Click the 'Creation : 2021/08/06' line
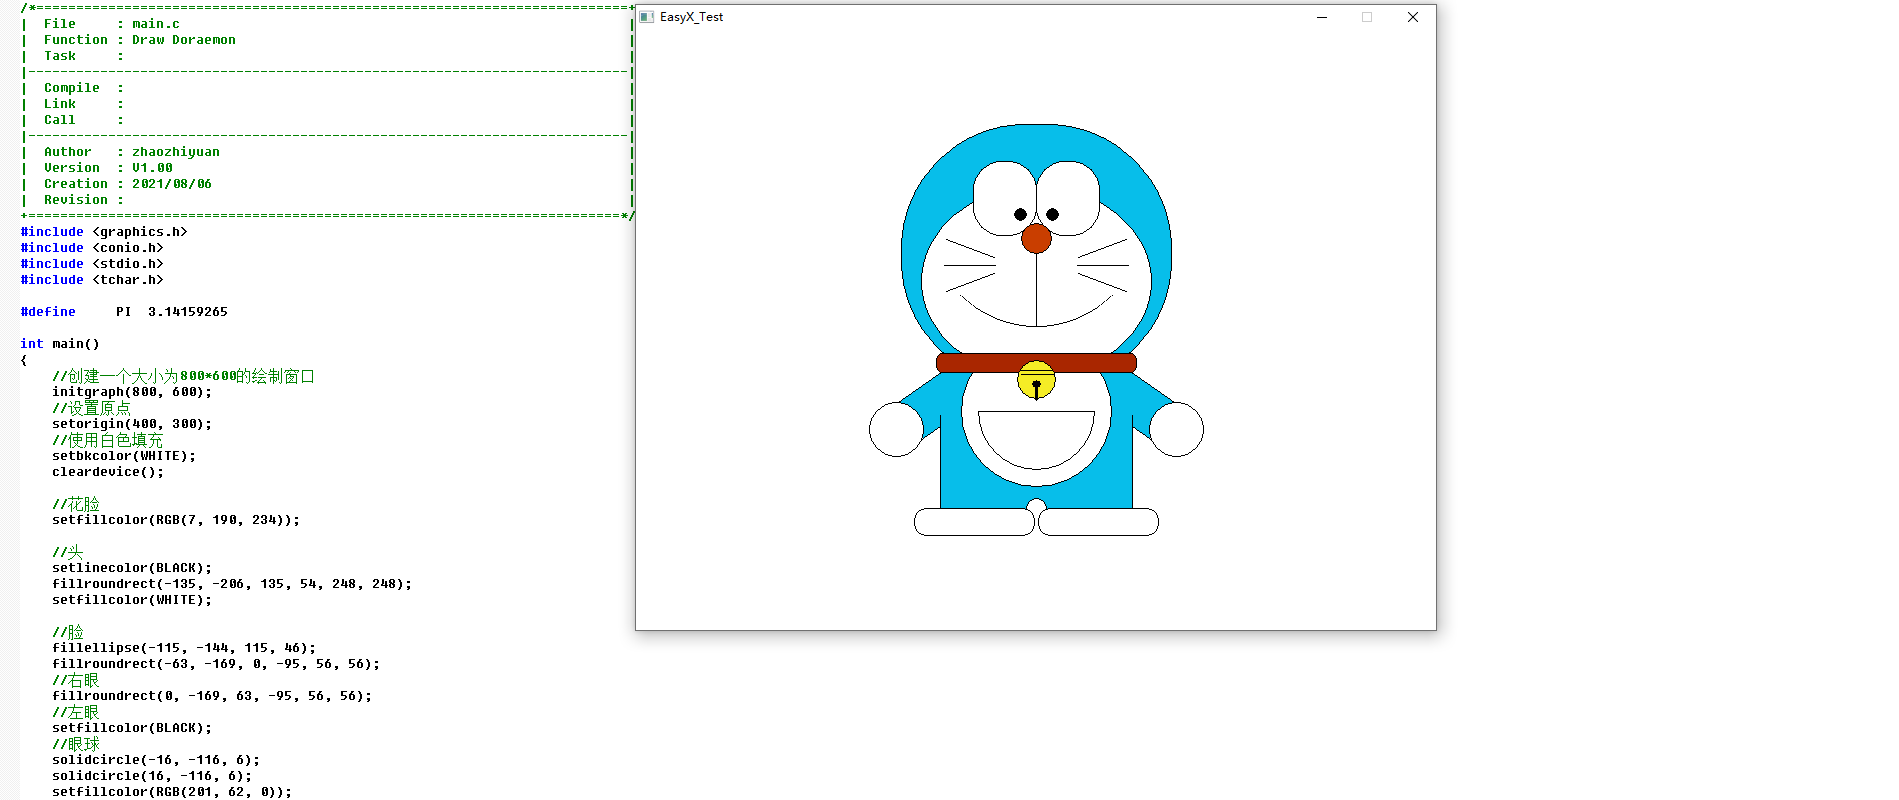 (x=128, y=184)
